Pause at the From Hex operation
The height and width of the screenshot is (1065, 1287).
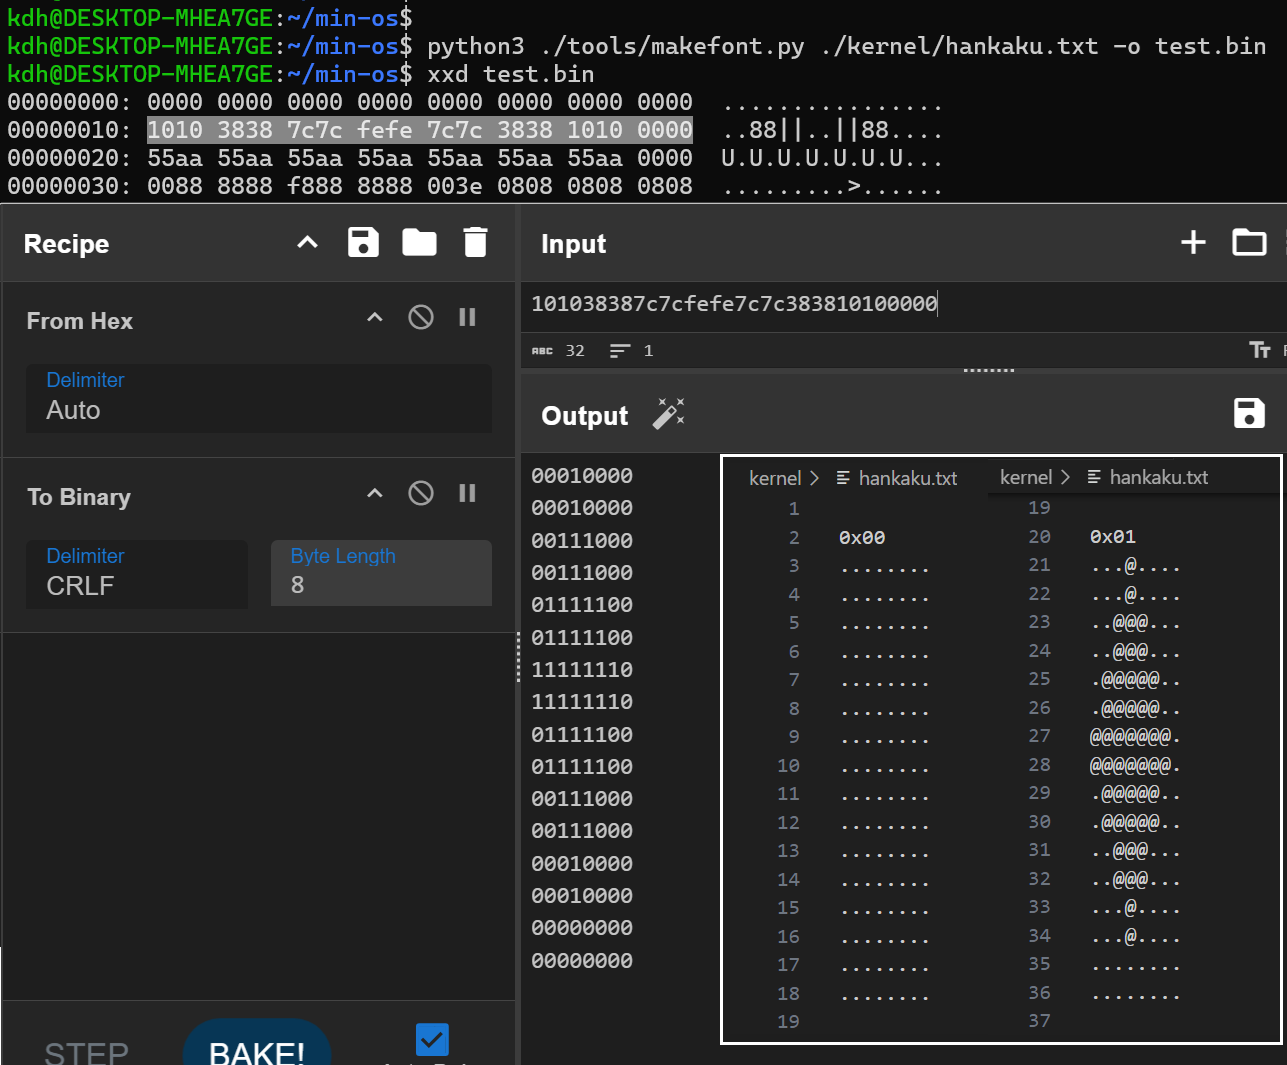click(x=467, y=318)
